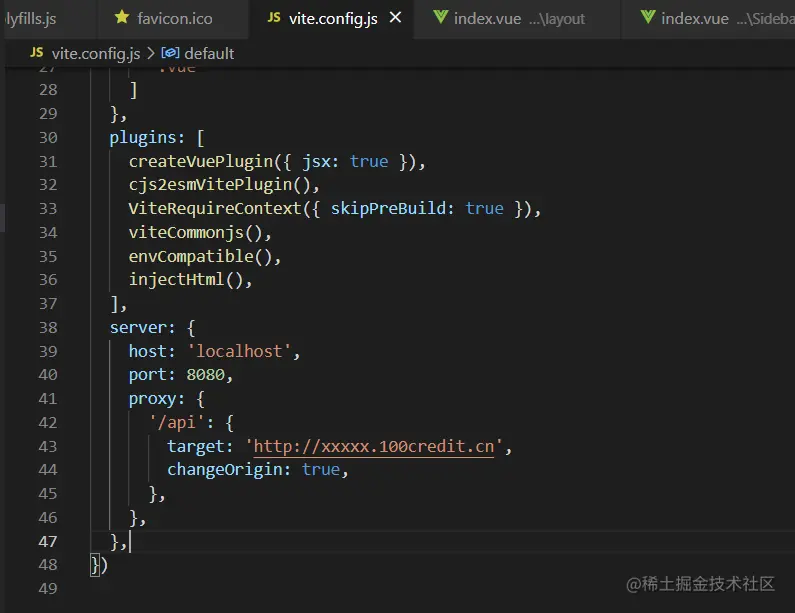Follow the http://xxxxx.100credit.cn link
Viewport: 795px width, 613px height.
374,446
